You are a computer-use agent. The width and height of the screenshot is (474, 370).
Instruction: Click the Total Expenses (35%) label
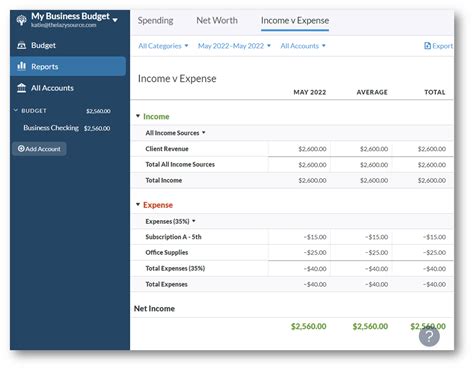175,268
